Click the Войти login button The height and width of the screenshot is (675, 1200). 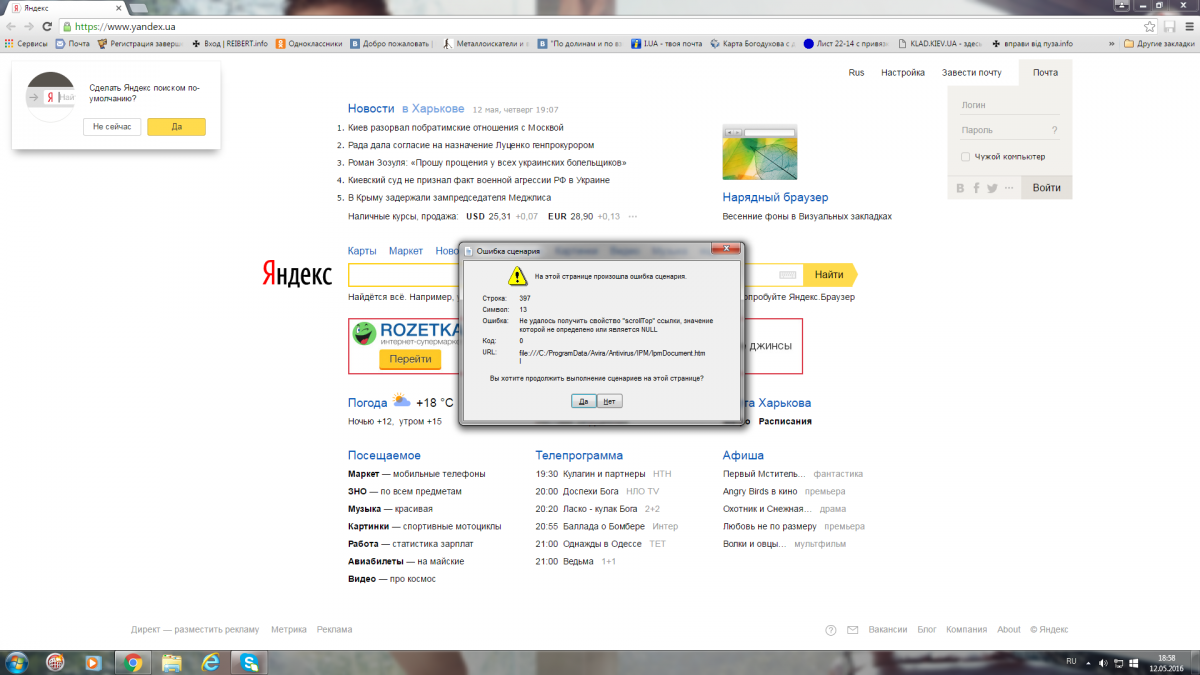tap(1047, 188)
